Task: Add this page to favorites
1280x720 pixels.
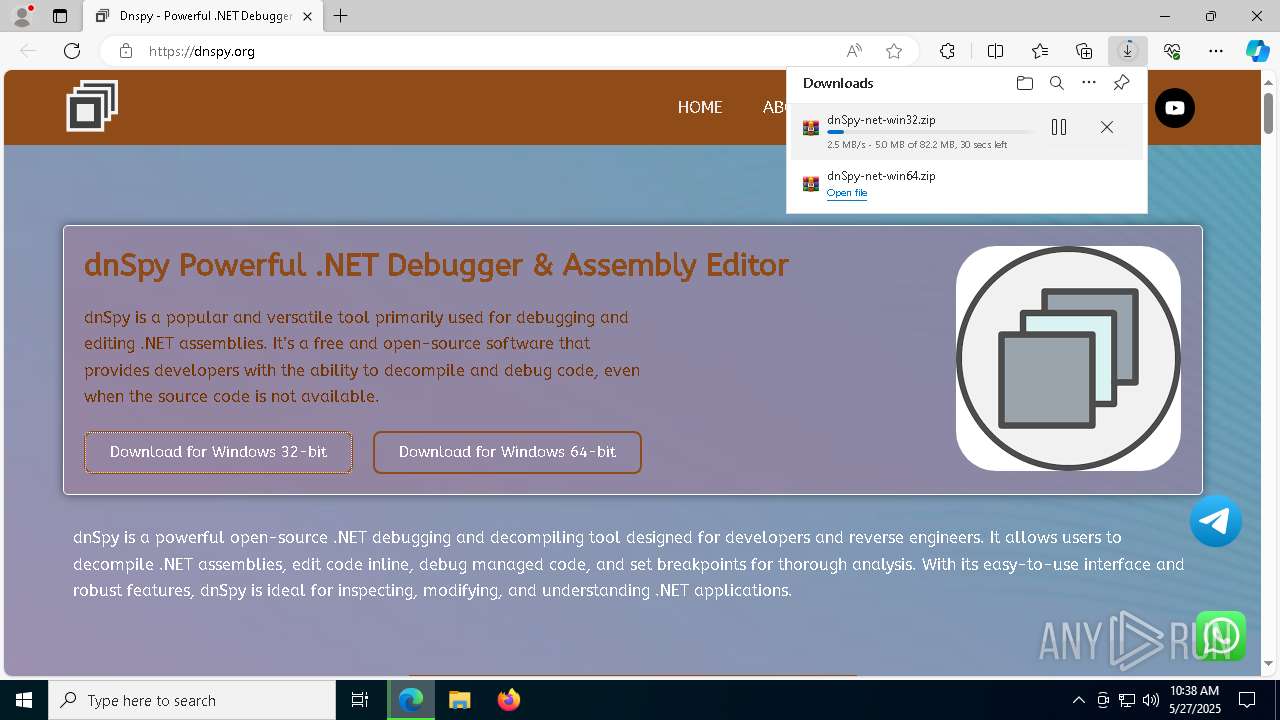Action: (894, 51)
